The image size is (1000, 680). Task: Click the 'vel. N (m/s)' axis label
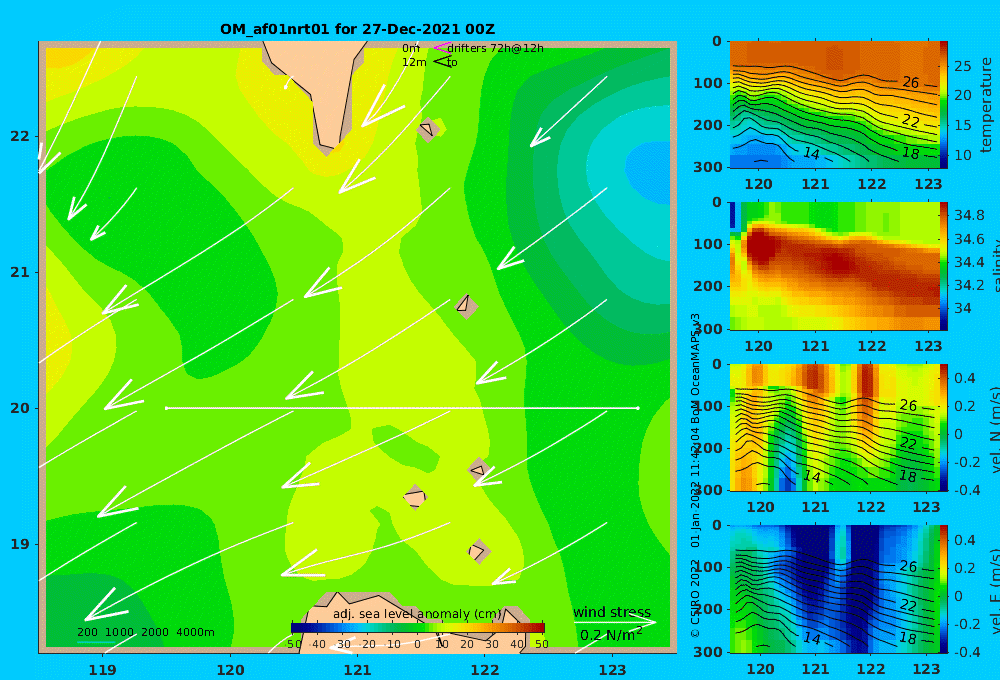point(995,429)
